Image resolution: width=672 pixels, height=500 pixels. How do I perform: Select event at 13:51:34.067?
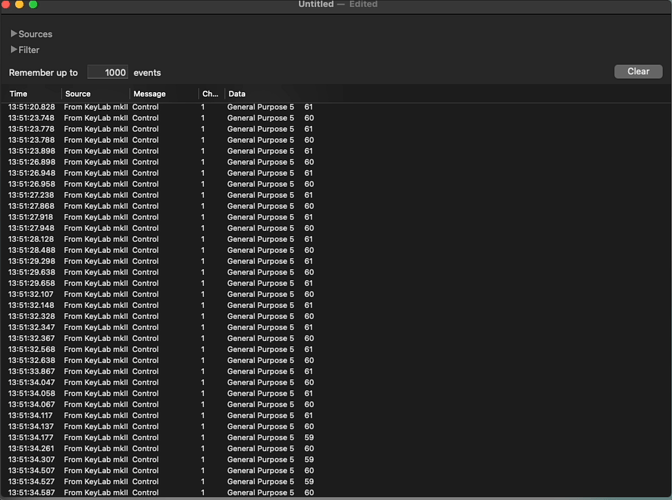click(336, 404)
